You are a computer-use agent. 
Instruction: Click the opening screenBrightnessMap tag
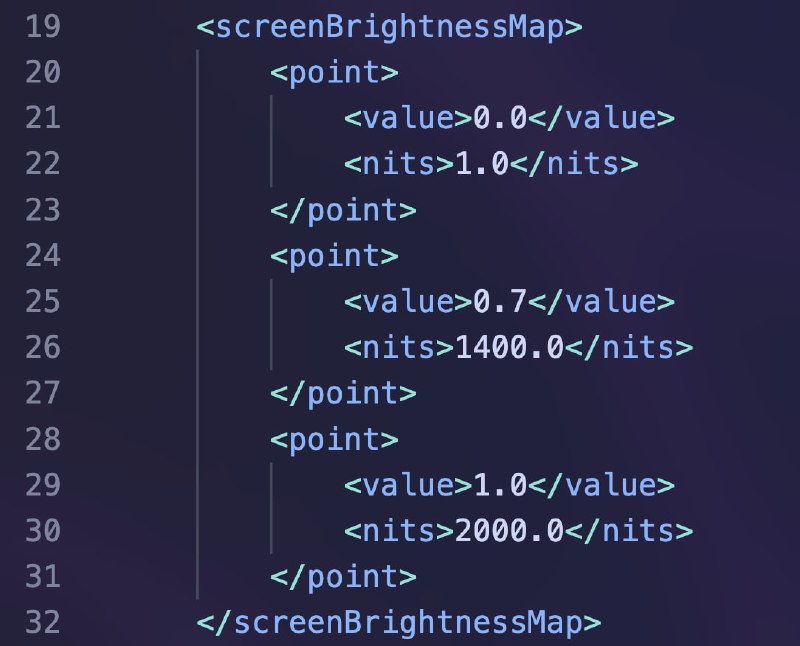[x=389, y=27]
